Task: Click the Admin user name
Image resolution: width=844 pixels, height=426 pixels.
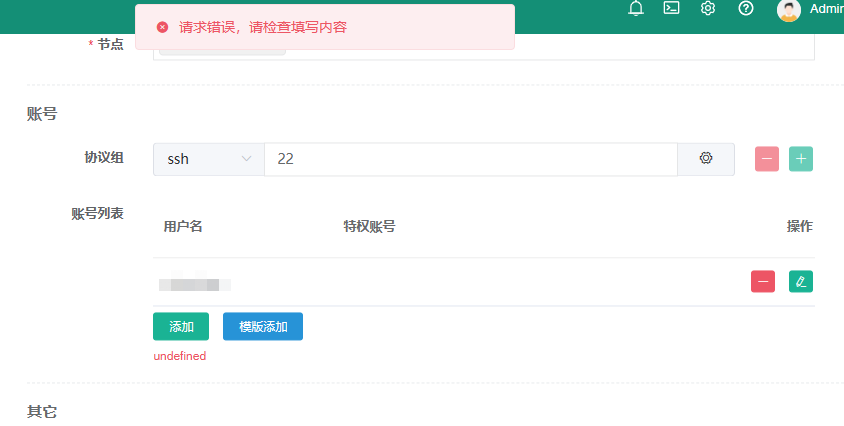Action: pos(827,9)
